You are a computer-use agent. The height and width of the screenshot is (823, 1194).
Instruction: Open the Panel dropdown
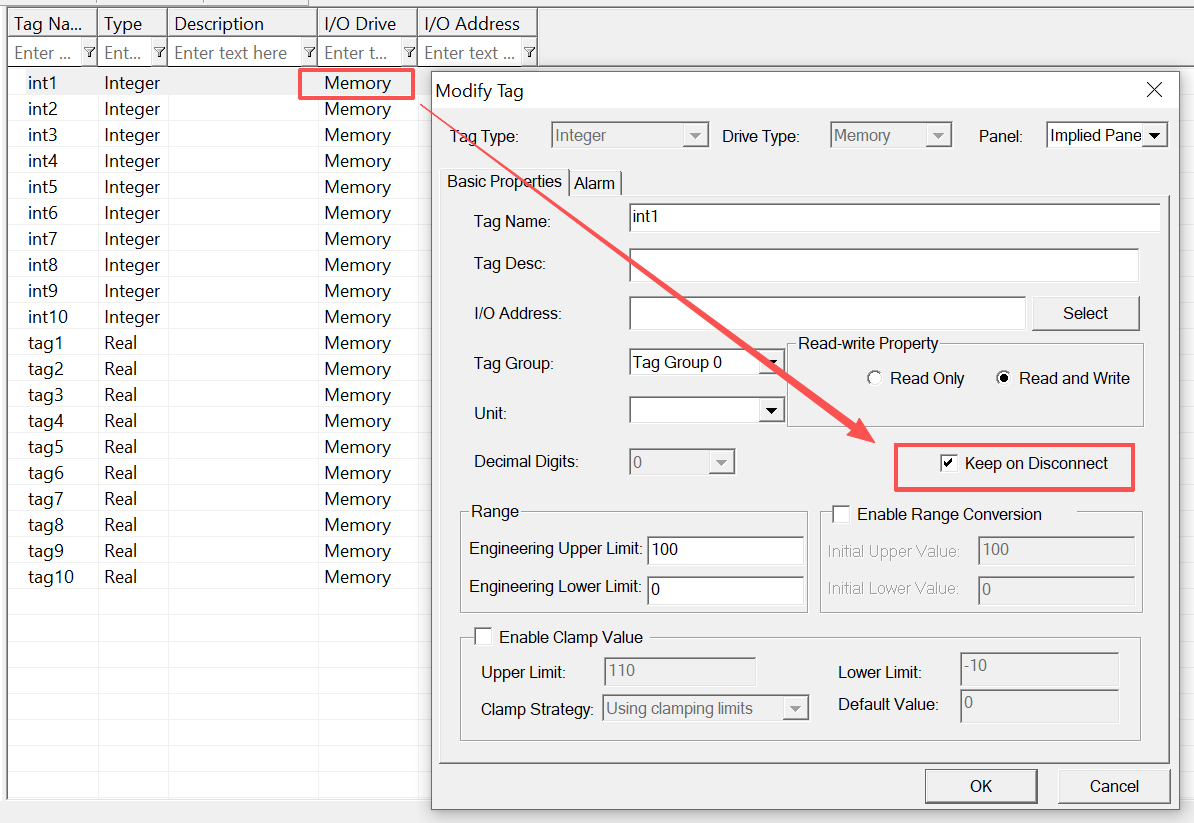point(1155,135)
